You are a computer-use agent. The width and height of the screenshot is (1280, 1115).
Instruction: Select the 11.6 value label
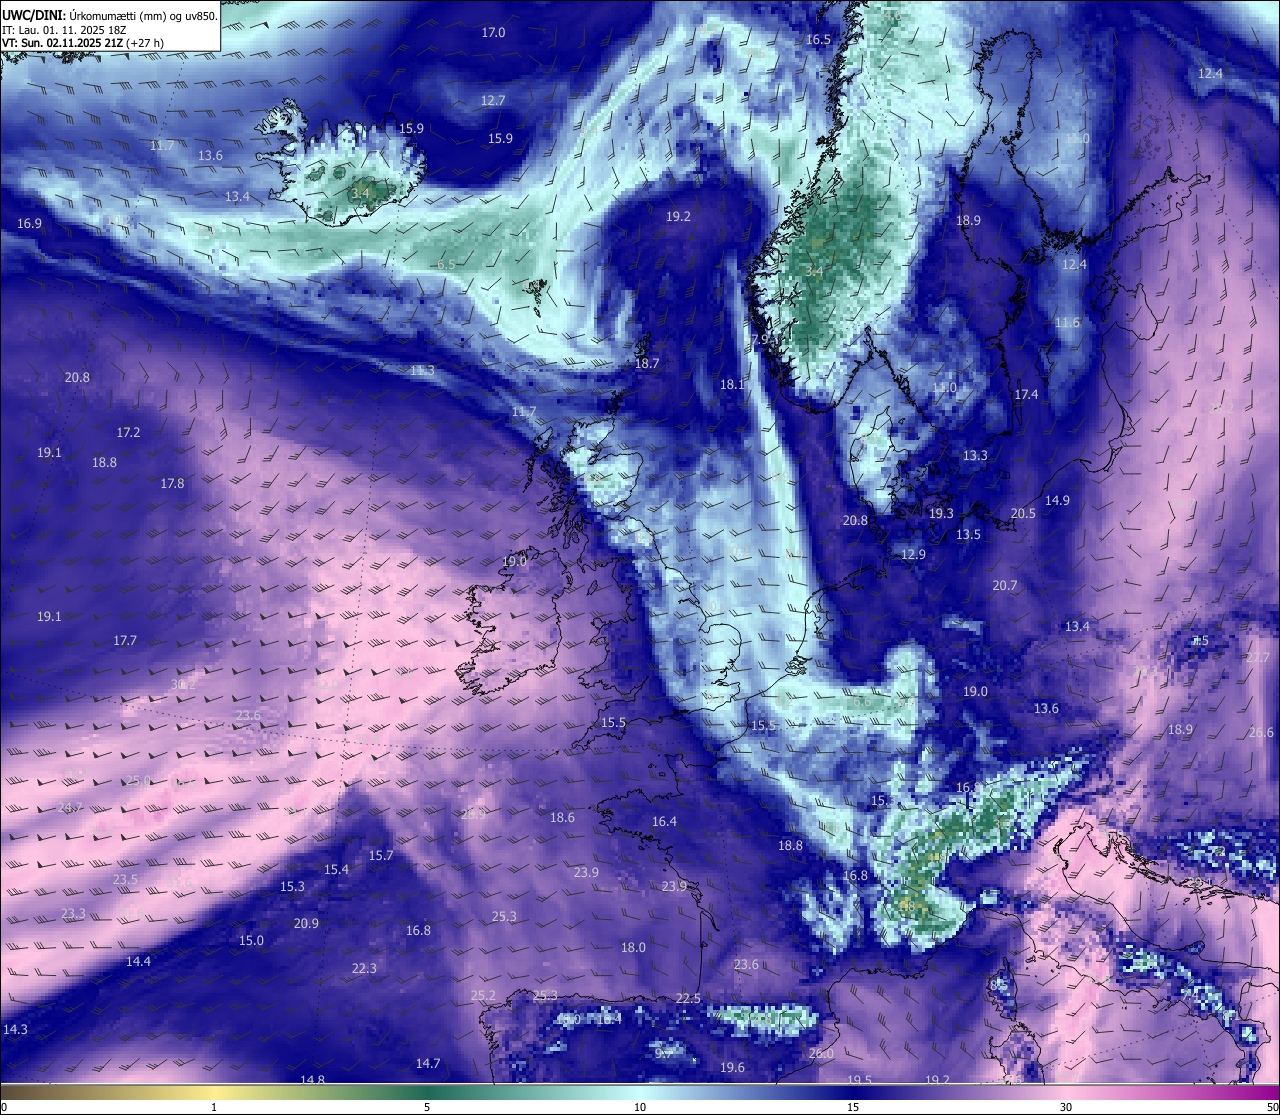click(1067, 323)
